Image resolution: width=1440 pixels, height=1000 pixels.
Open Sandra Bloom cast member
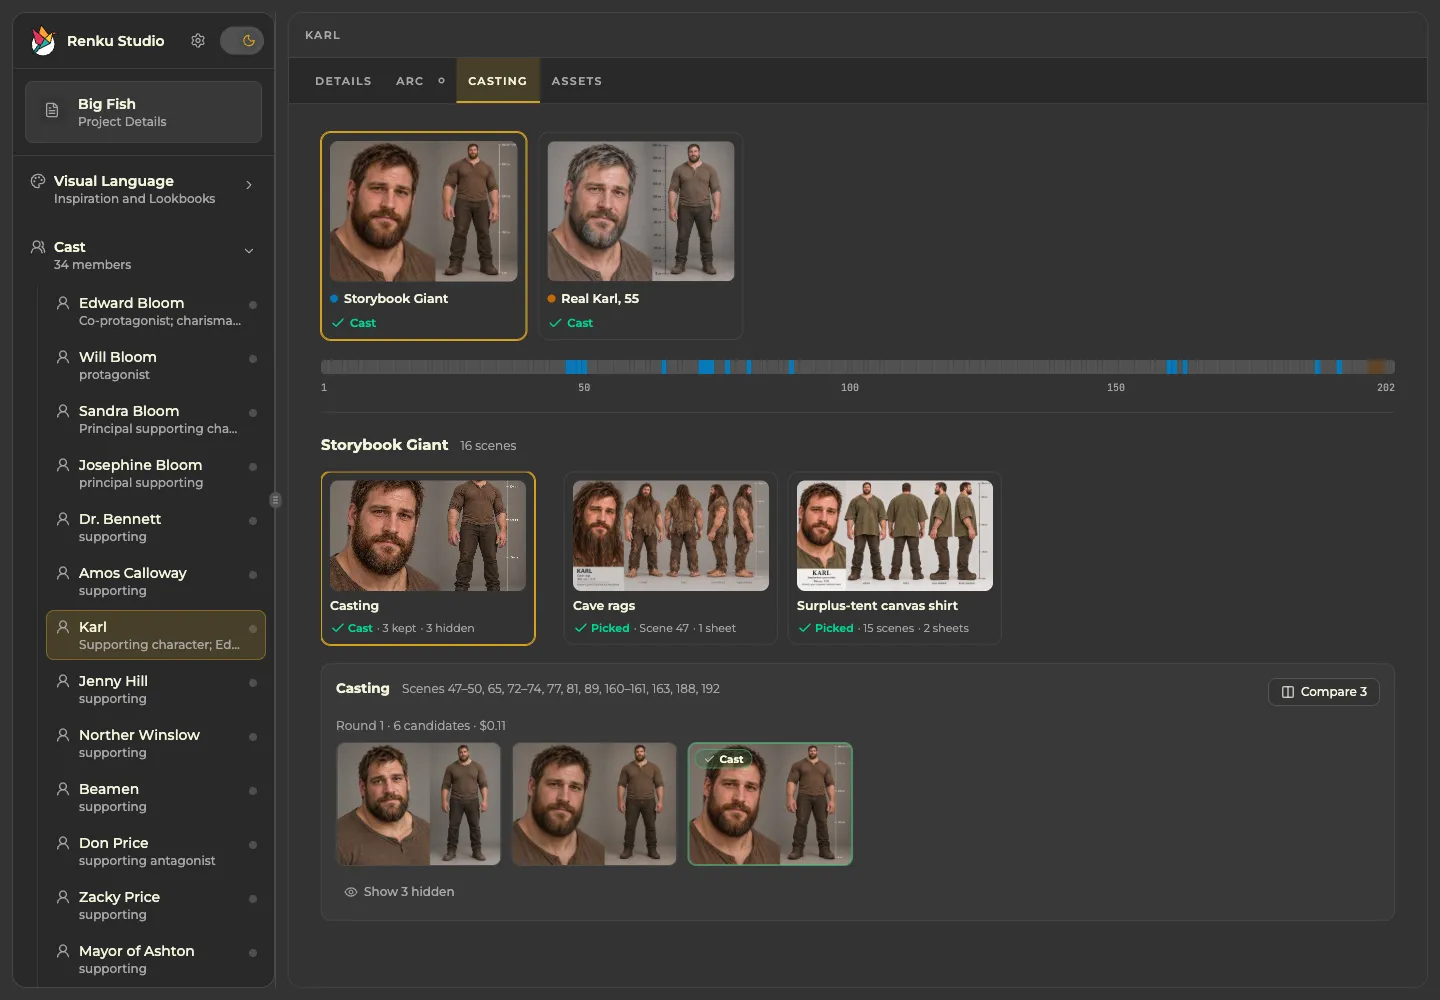tap(156, 419)
